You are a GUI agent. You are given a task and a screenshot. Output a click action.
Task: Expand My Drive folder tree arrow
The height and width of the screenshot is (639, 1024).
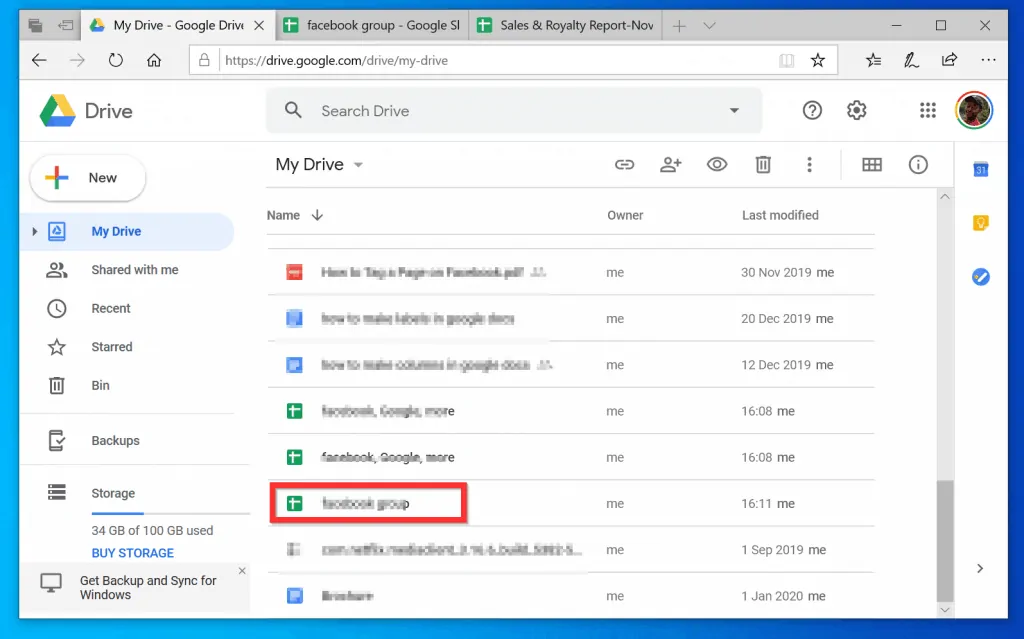coord(35,232)
